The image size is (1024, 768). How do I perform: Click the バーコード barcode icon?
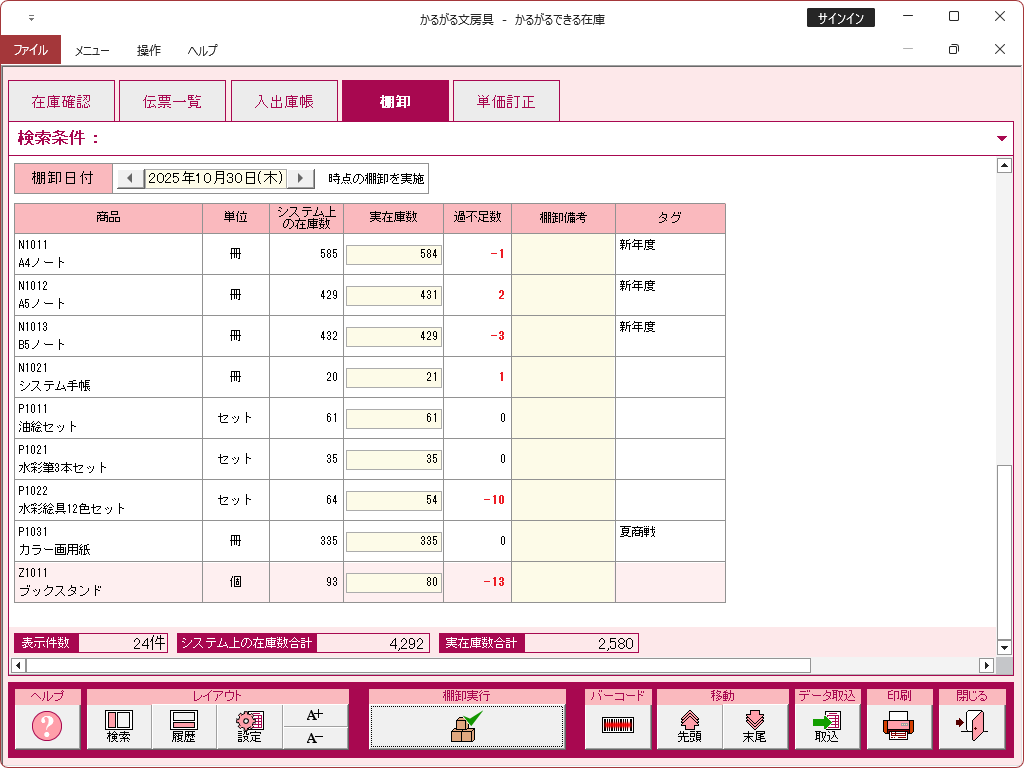[x=618, y=727]
